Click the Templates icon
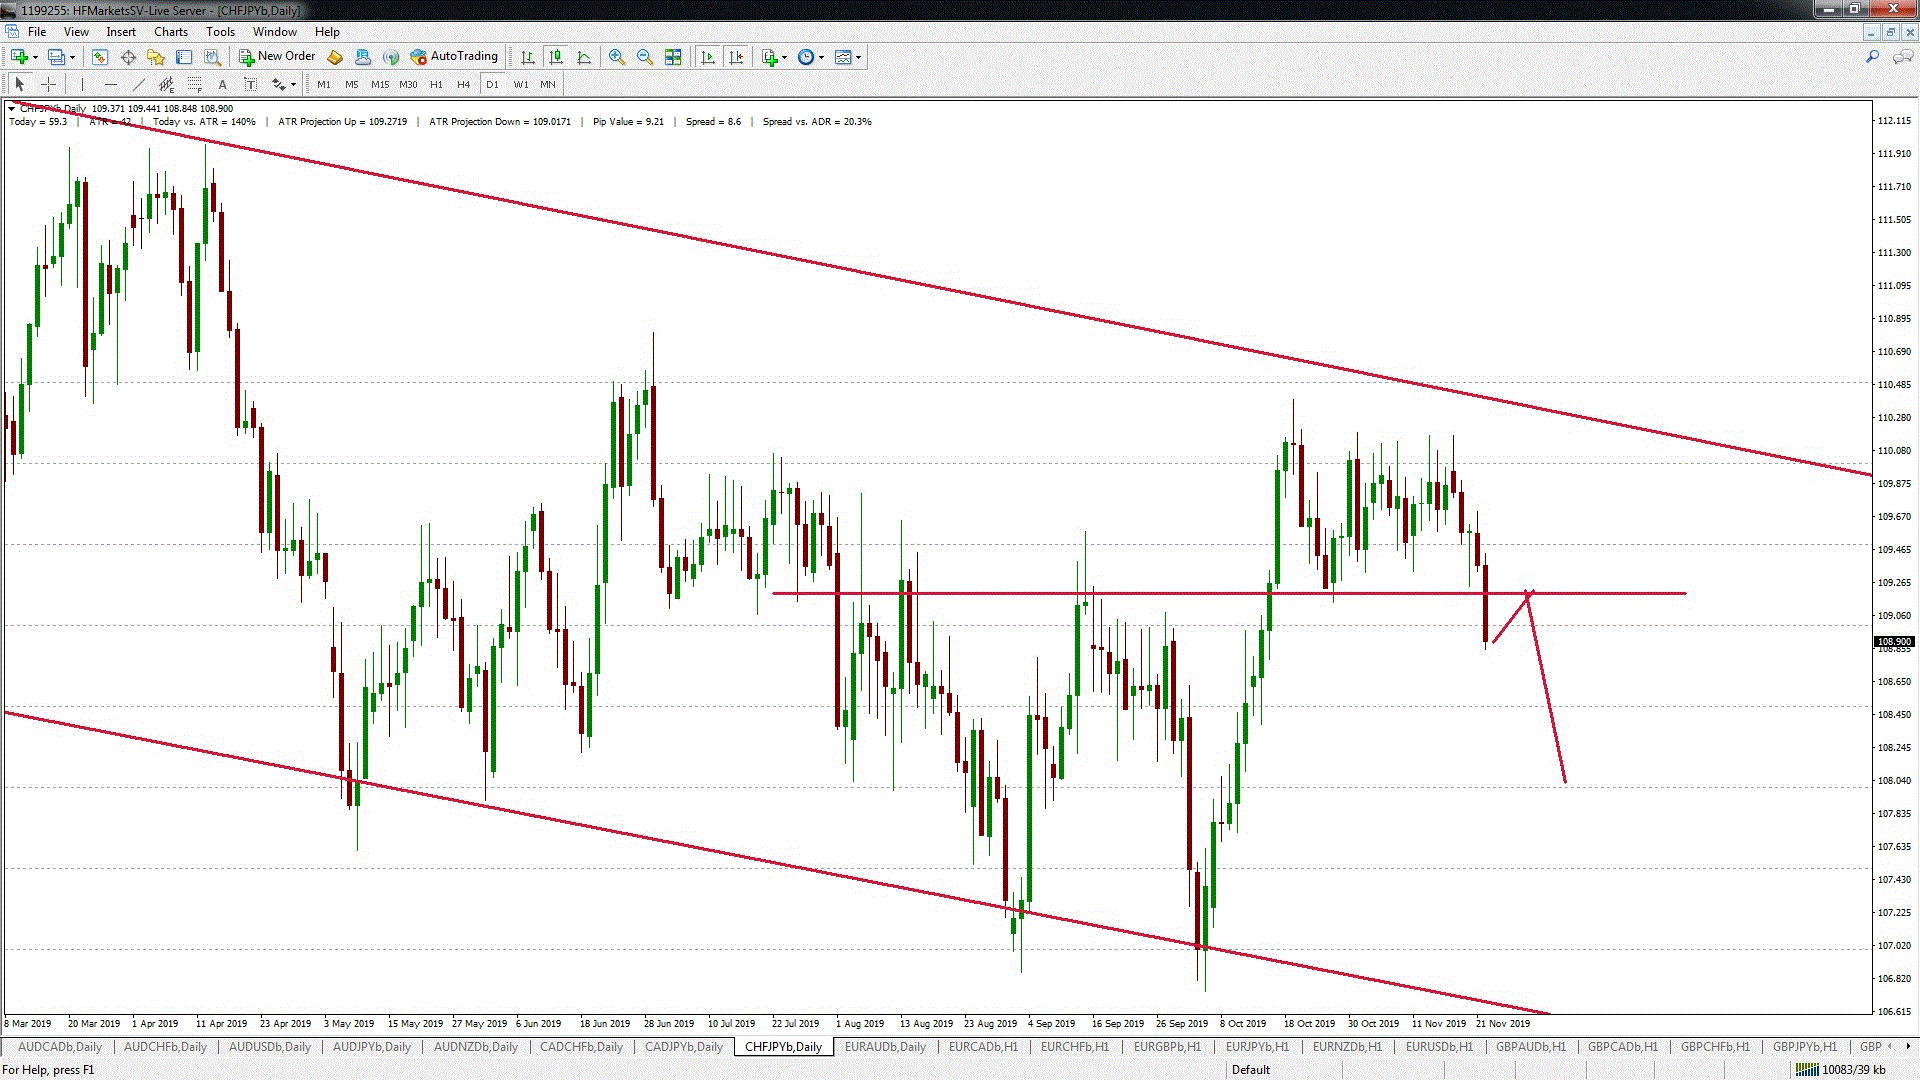 843,57
